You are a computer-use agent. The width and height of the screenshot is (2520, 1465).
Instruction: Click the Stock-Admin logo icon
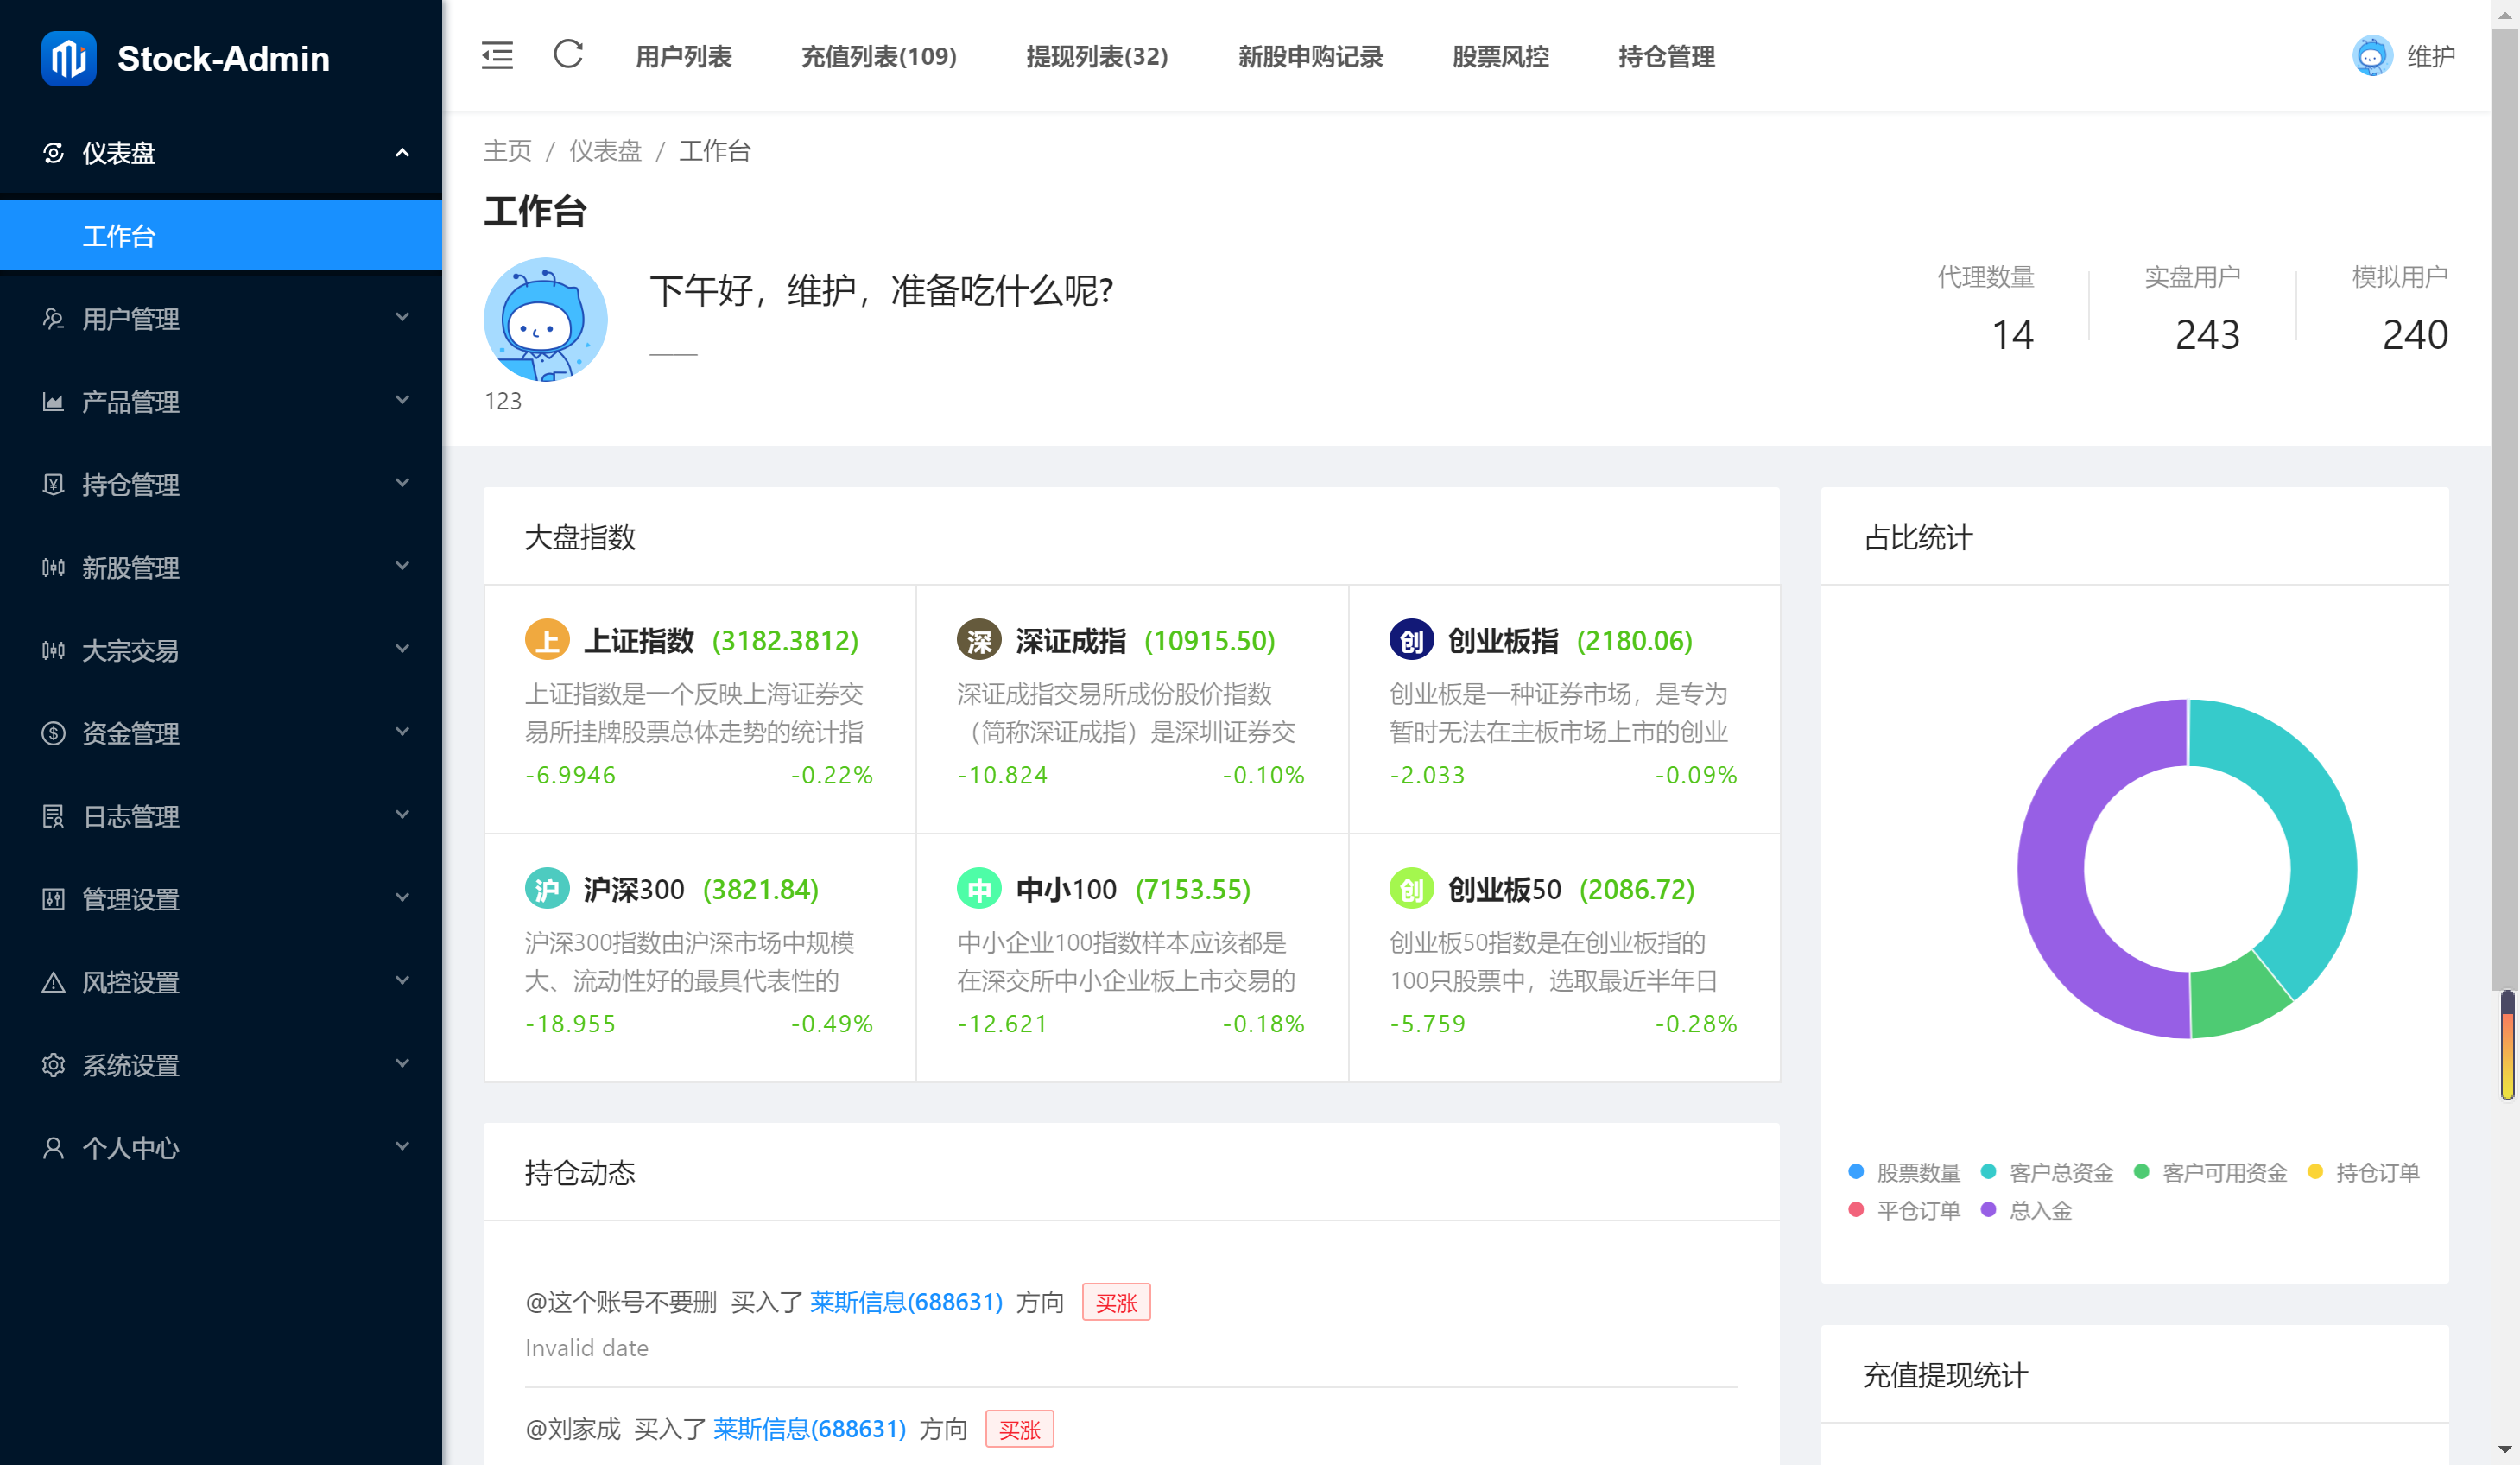(x=69, y=59)
